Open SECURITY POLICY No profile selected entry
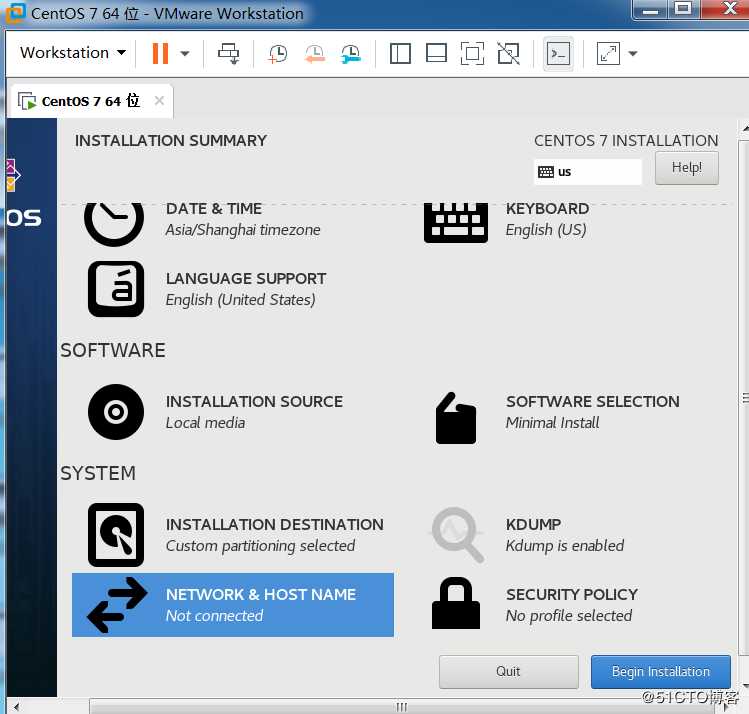Image resolution: width=749 pixels, height=714 pixels. click(x=572, y=605)
